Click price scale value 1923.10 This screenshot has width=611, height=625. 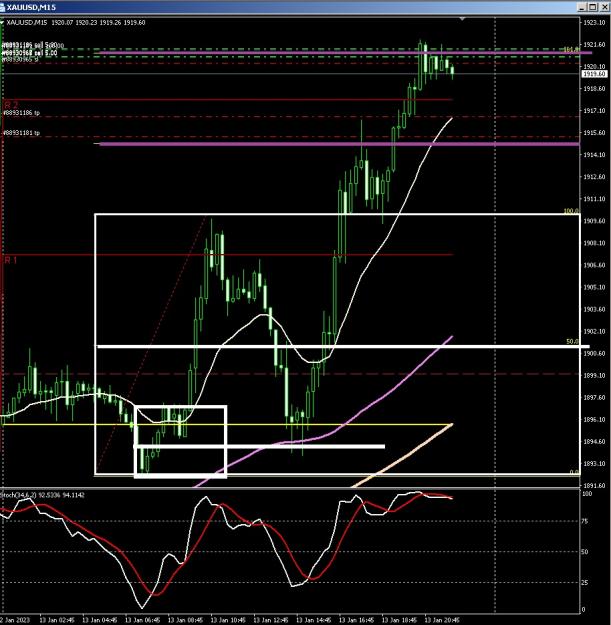pyautogui.click(x=594, y=23)
